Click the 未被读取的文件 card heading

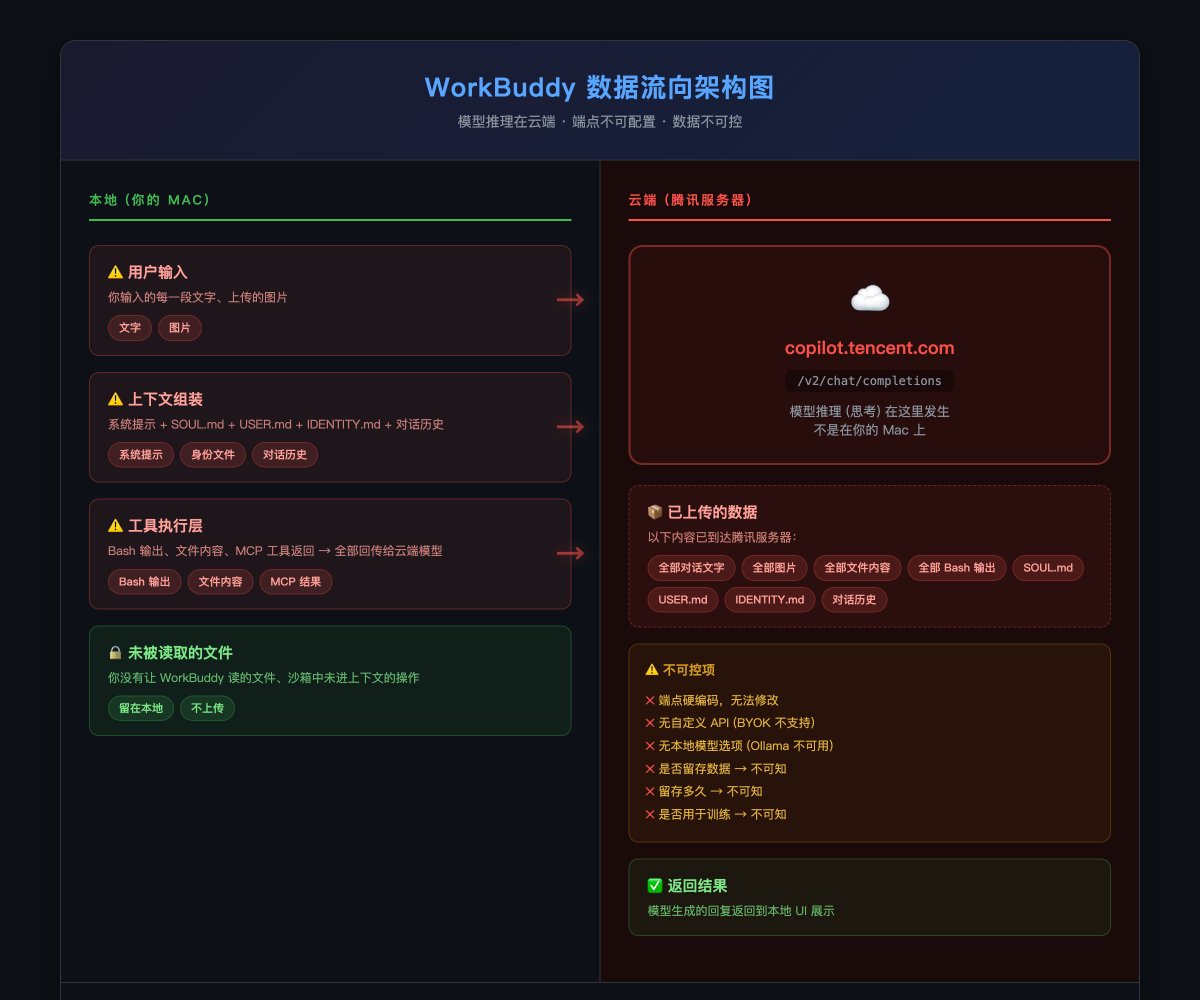coord(181,652)
